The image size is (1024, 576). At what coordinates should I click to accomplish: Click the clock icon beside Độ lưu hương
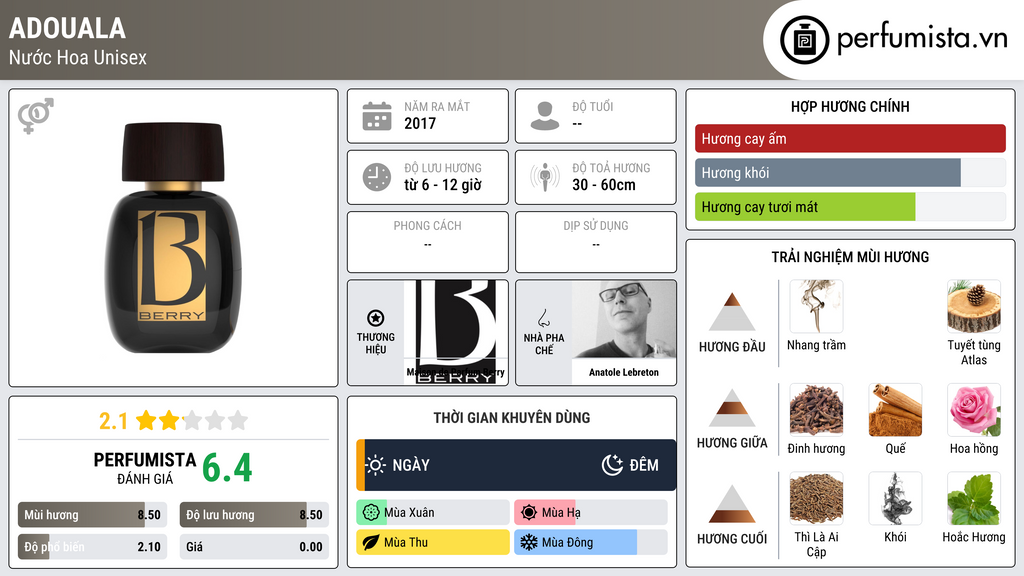pyautogui.click(x=377, y=177)
